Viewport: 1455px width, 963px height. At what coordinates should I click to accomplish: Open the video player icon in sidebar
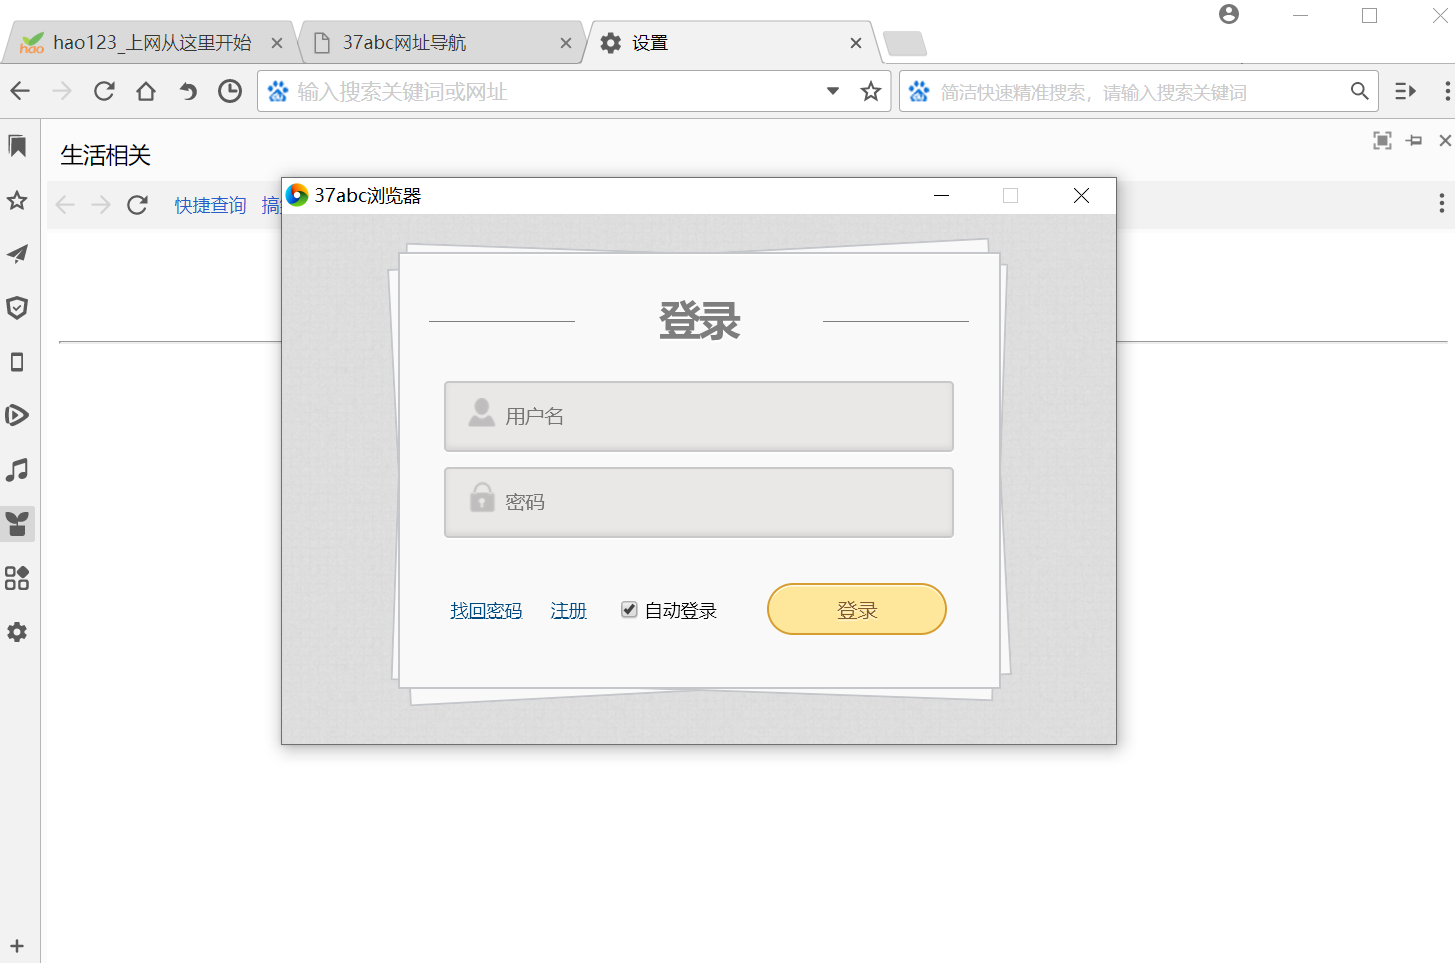[x=17, y=415]
